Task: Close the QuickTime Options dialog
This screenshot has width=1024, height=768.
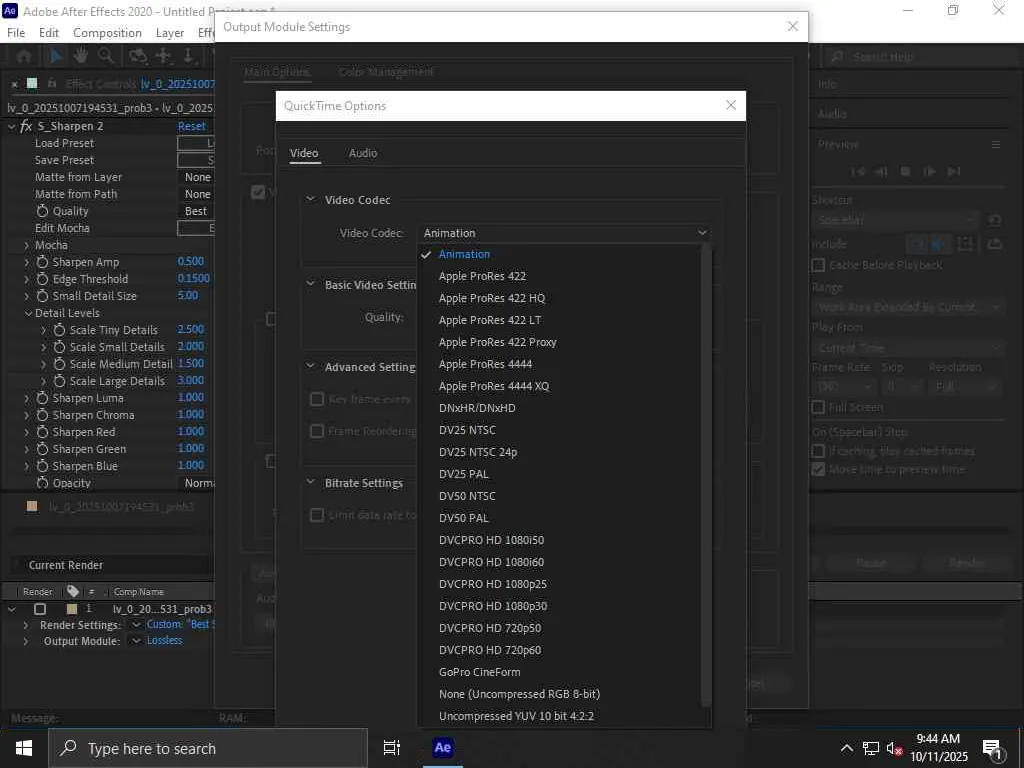Action: (731, 105)
